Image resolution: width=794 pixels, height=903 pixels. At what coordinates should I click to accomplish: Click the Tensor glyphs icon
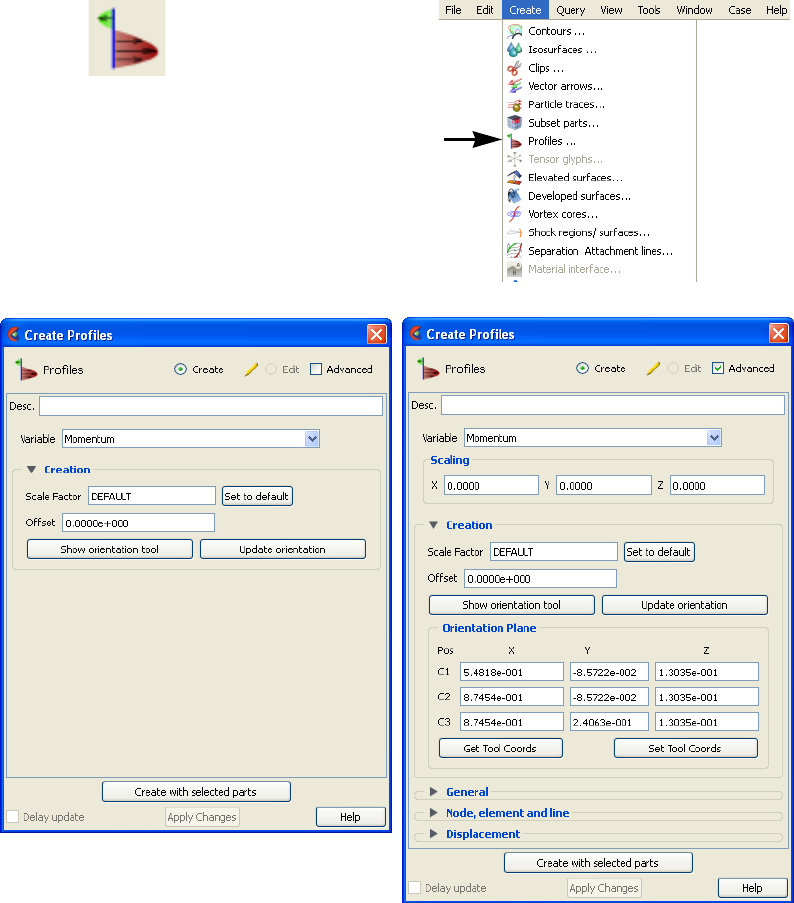[x=514, y=159]
